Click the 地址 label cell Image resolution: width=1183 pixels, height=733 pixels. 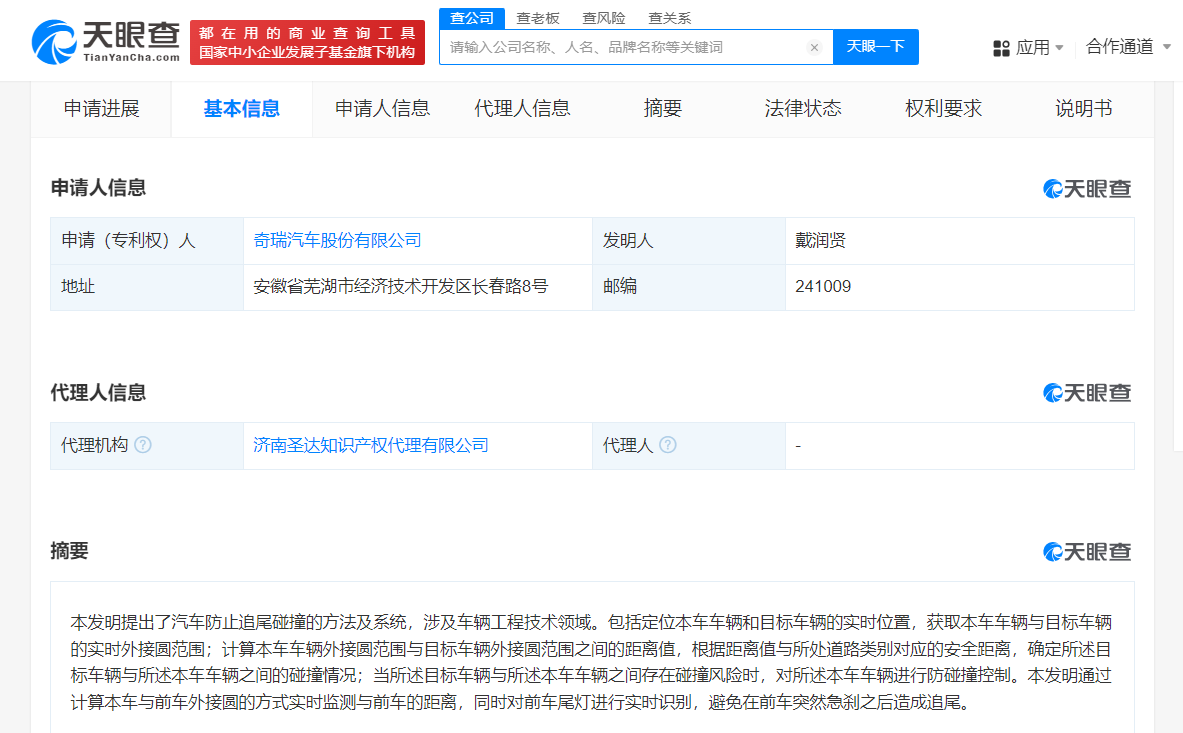click(147, 287)
